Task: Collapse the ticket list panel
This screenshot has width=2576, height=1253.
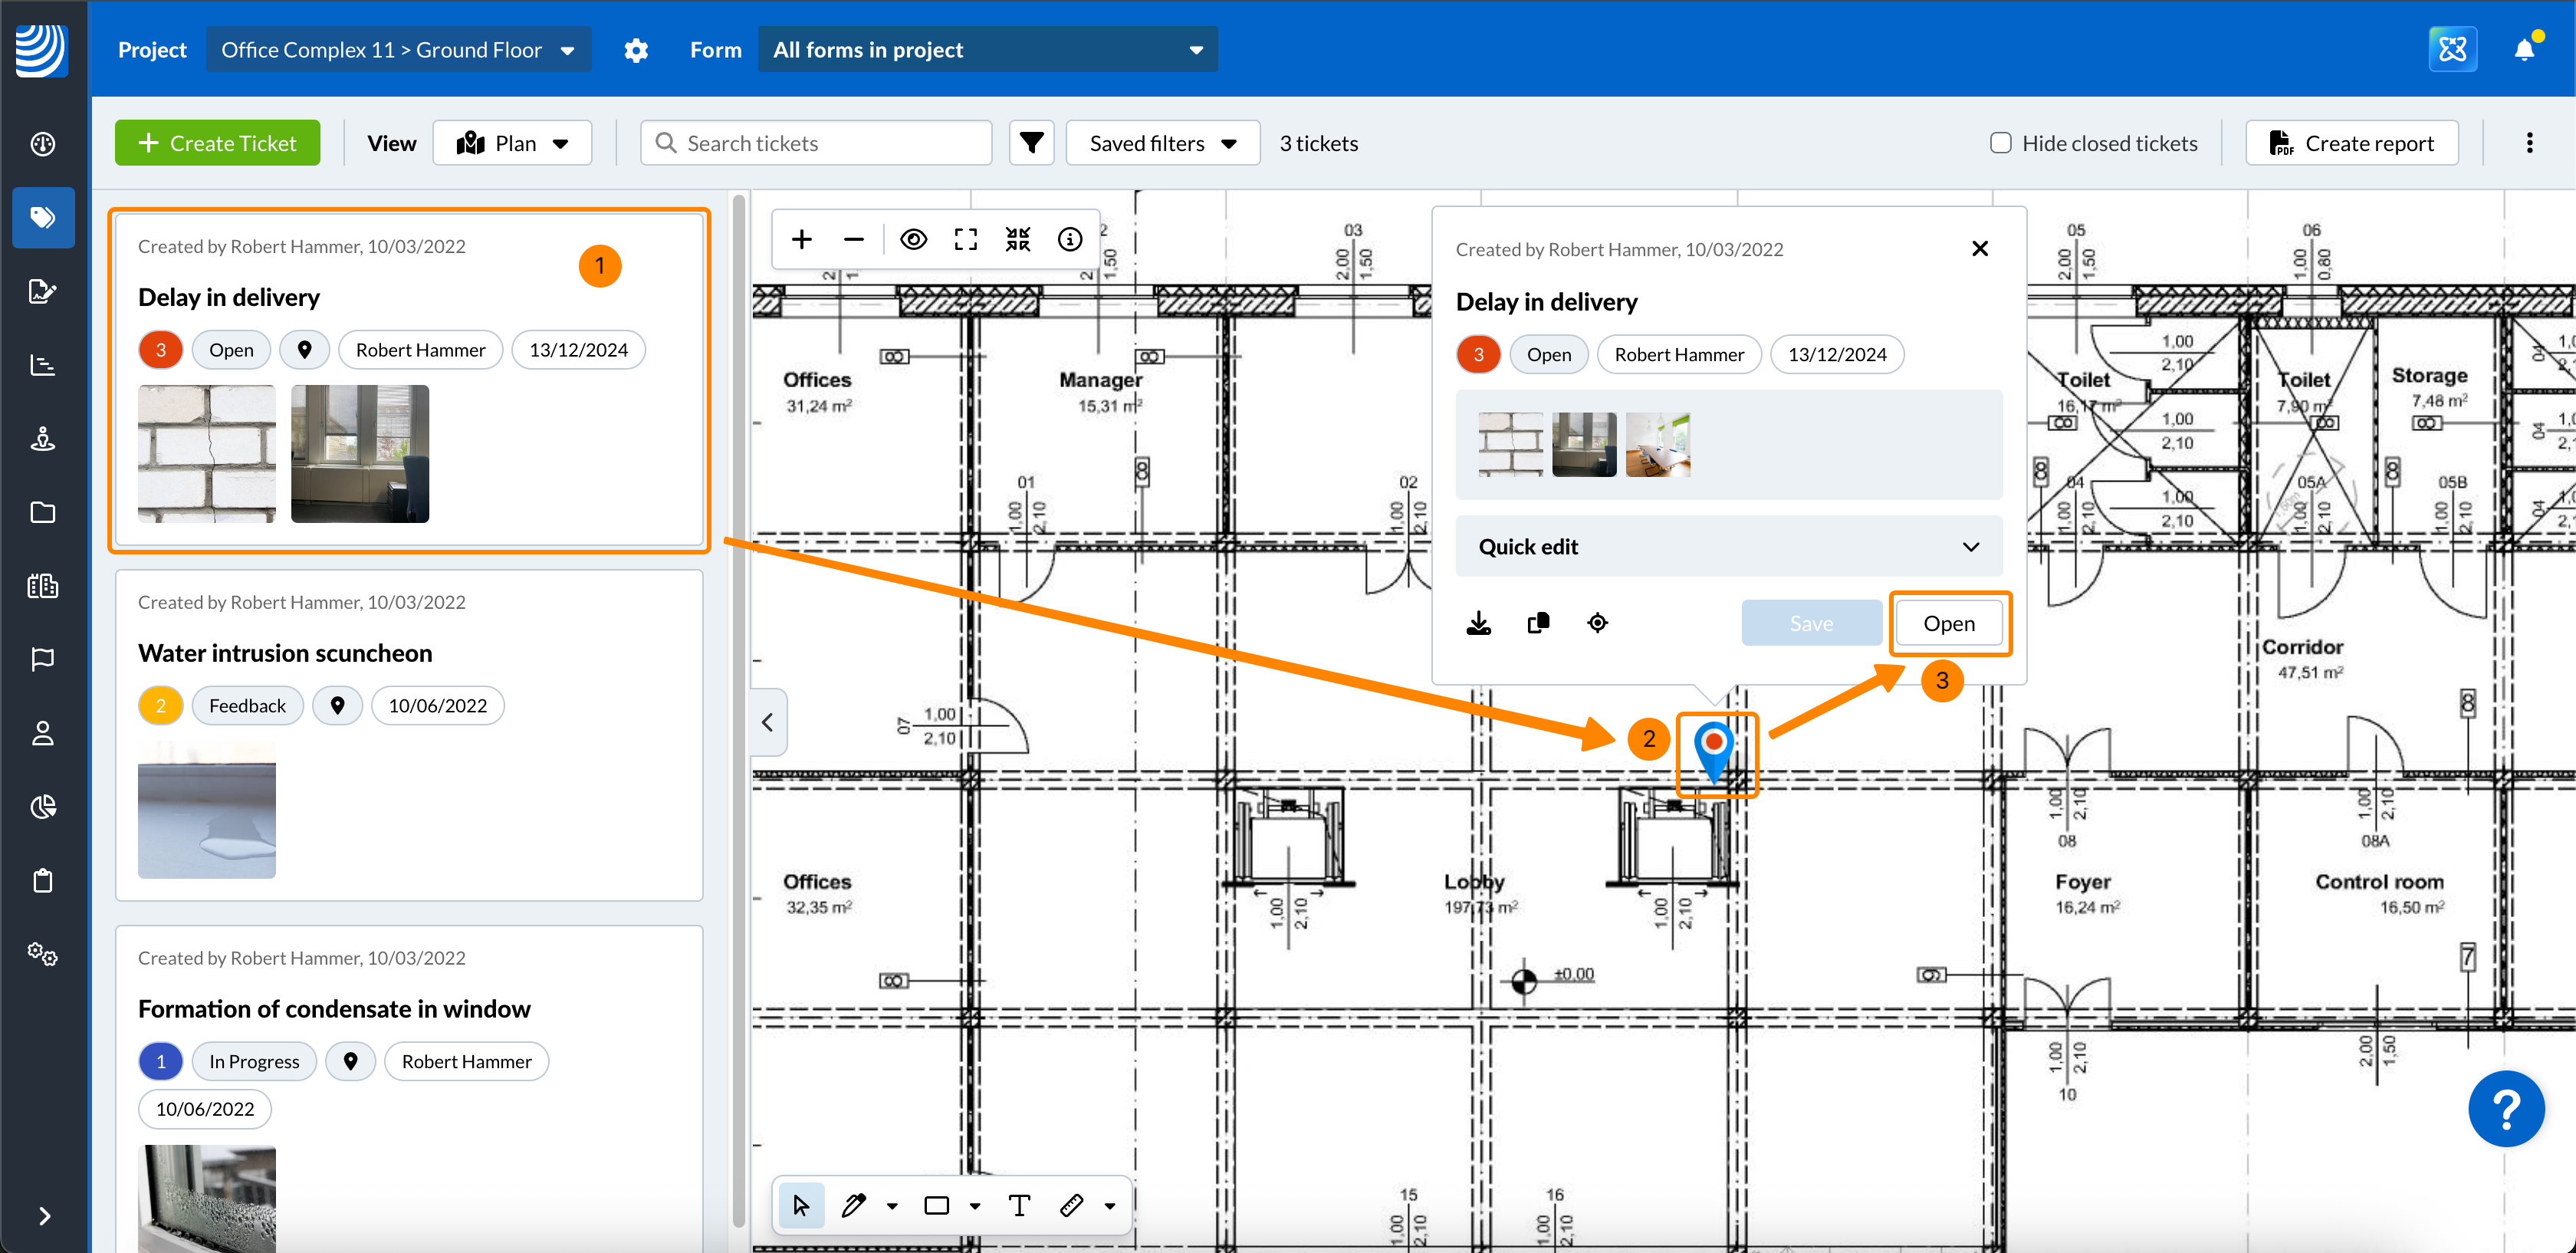Action: 768,722
